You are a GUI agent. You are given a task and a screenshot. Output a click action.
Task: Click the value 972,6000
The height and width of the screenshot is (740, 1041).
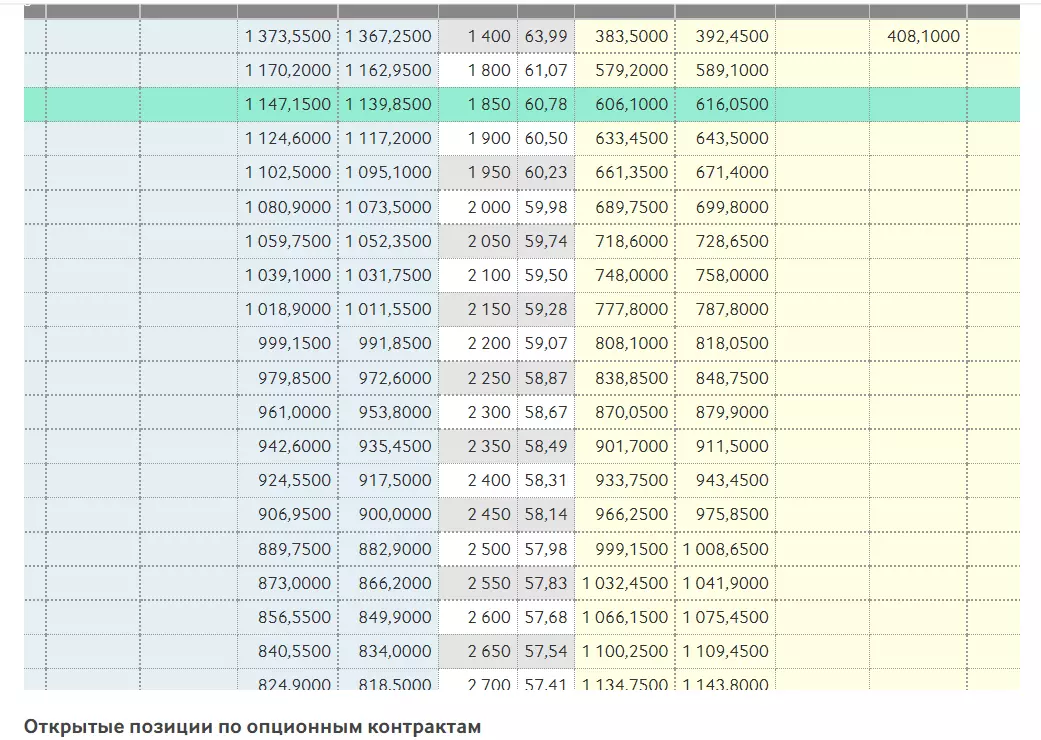coord(395,378)
